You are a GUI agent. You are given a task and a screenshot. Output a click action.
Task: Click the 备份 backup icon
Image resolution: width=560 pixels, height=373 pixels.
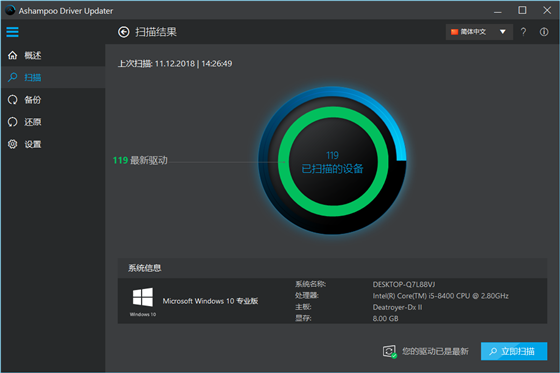tap(12, 100)
